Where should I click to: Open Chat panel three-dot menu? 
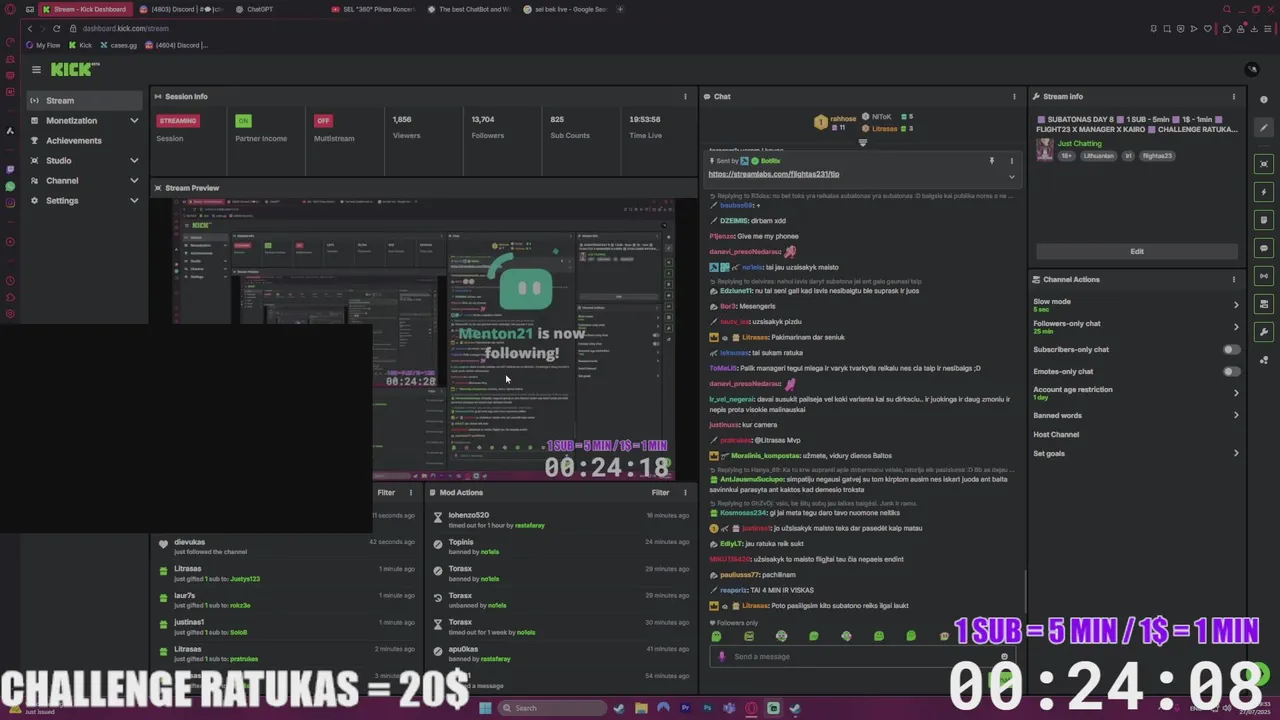tap(1014, 96)
